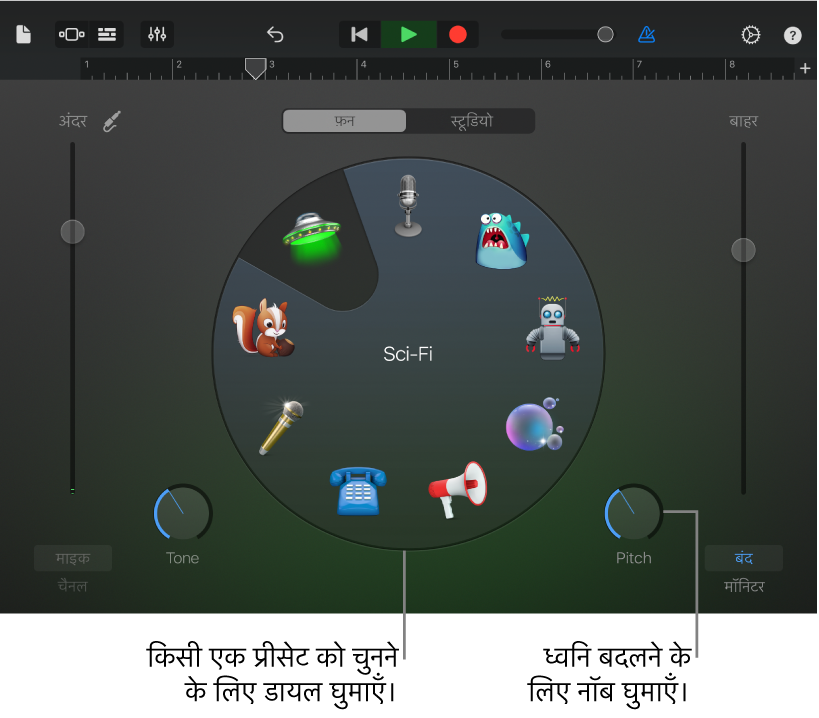Choose the Robot voice preset

click(x=552, y=328)
